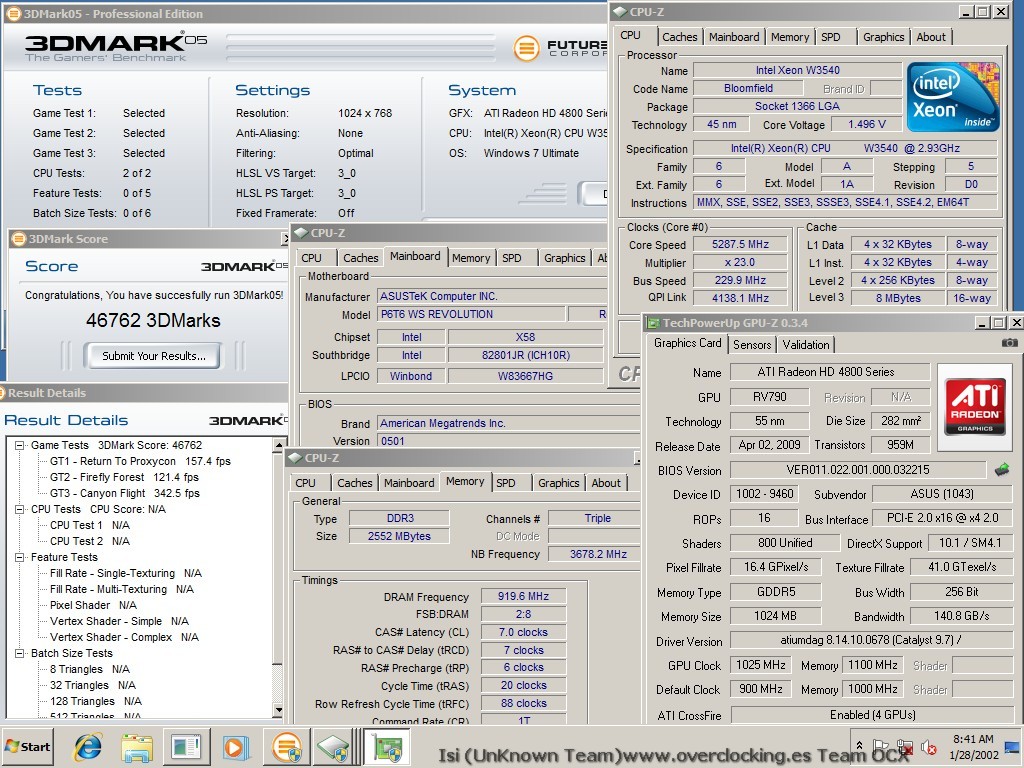Select Fill Rate - Single-Texturing row

(125, 573)
